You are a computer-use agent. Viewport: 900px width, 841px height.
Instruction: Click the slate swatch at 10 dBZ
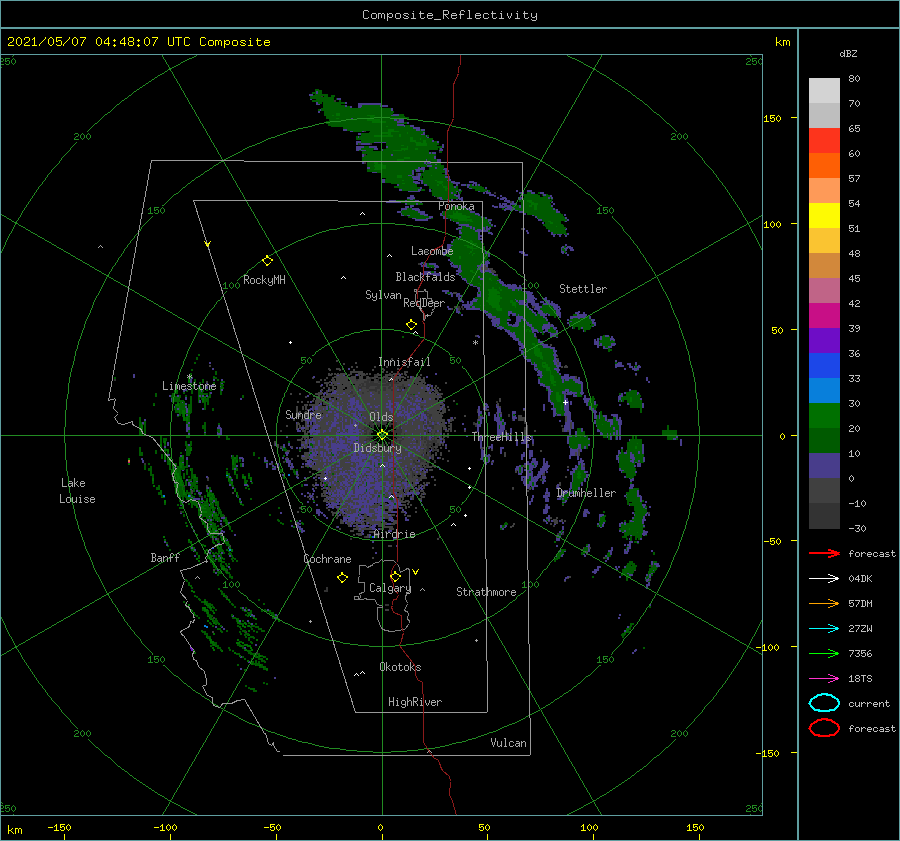(x=824, y=466)
